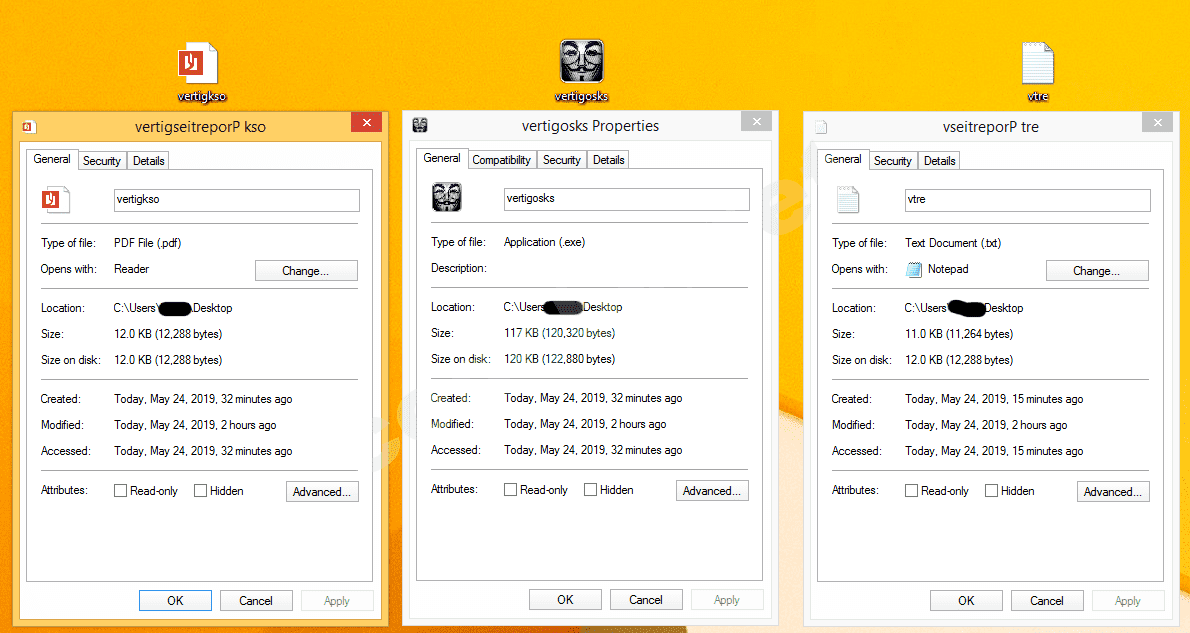Switch to Security tab in vertigosks Properties
This screenshot has width=1190, height=633.
click(x=562, y=160)
